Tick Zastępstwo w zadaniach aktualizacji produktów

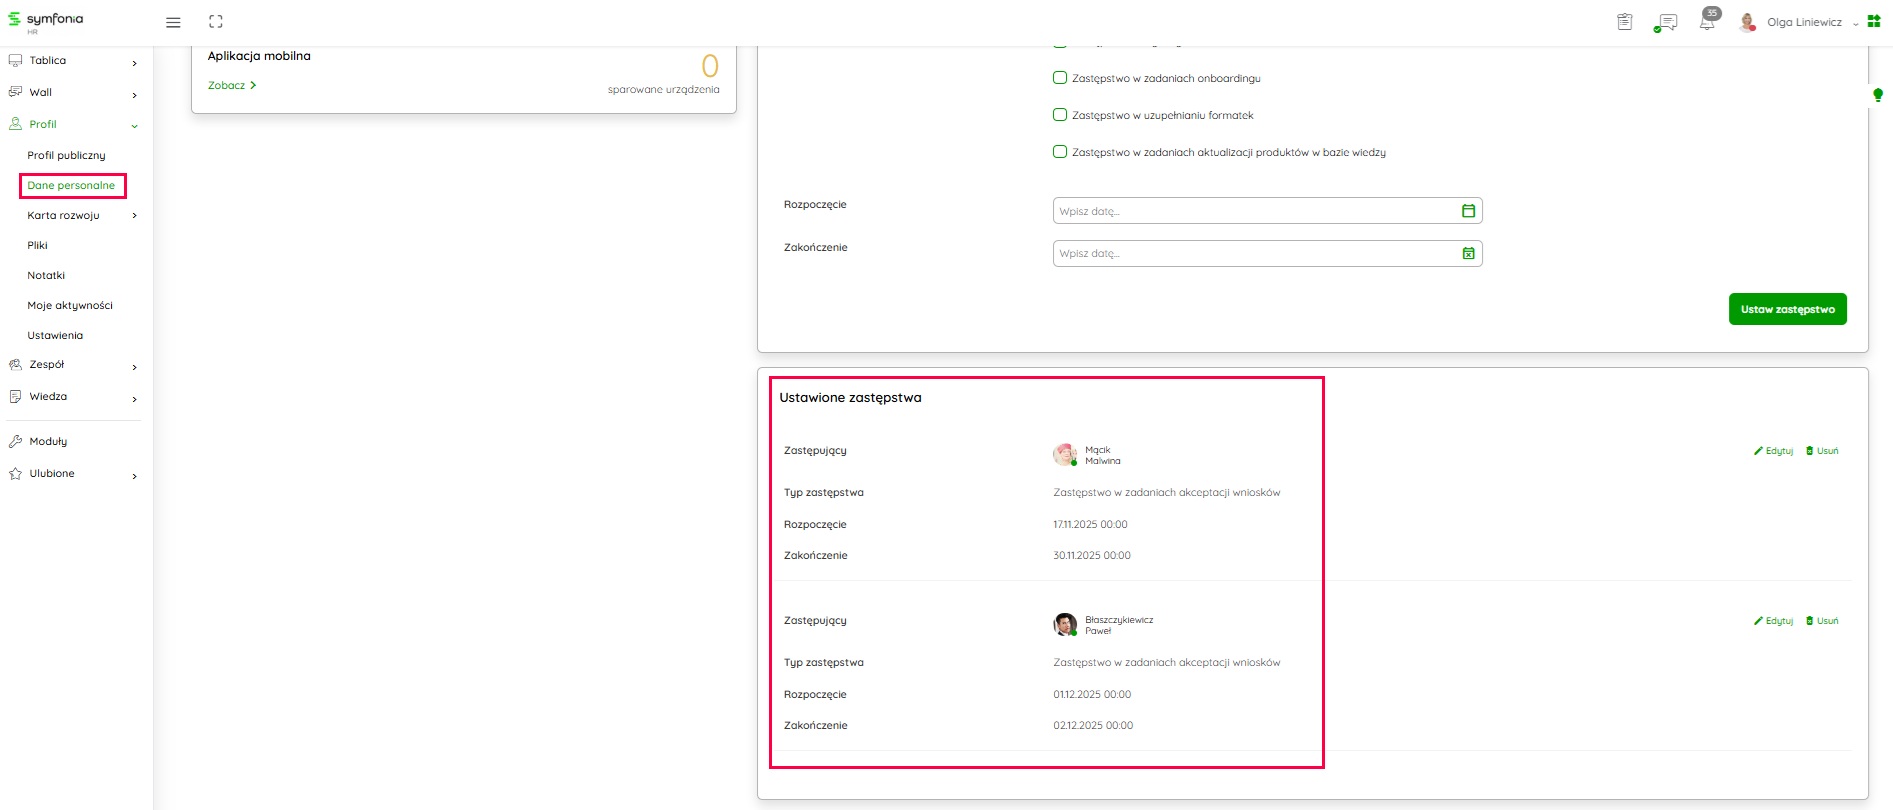[1060, 152]
